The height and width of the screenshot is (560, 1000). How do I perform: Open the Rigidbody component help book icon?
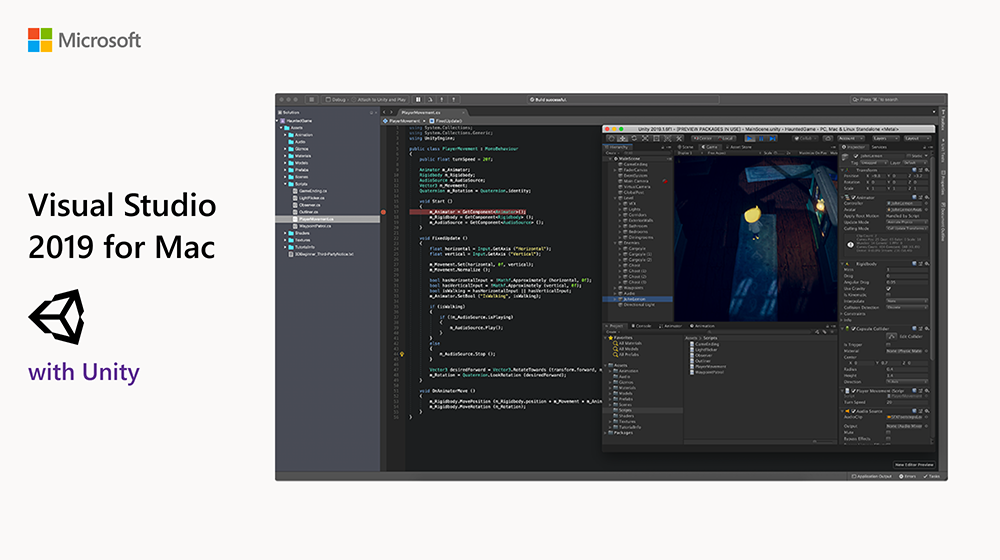click(914, 264)
